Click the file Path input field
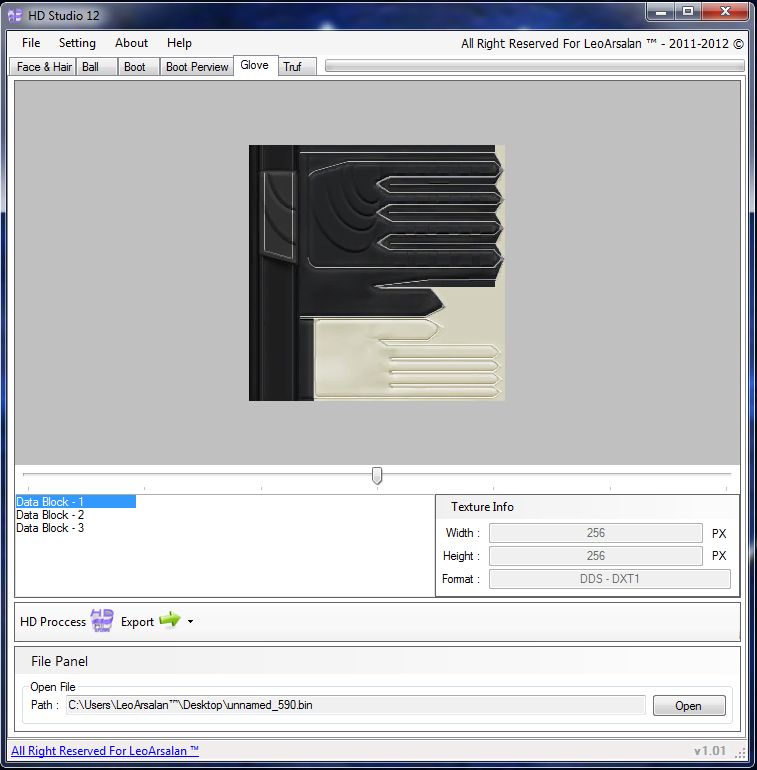Image resolution: width=757 pixels, height=770 pixels. (x=355, y=706)
